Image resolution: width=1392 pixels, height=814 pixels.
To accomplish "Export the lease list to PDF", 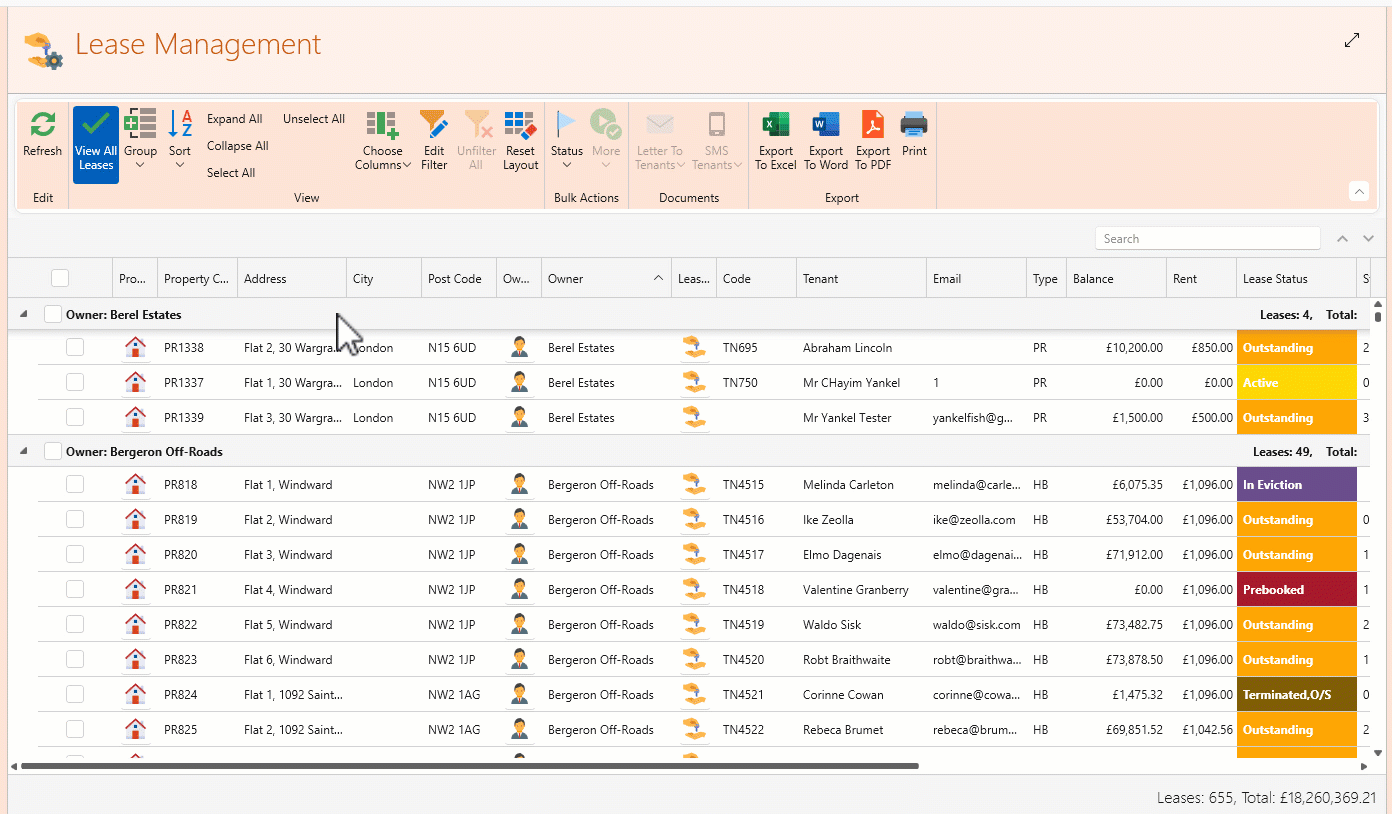I will click(872, 126).
